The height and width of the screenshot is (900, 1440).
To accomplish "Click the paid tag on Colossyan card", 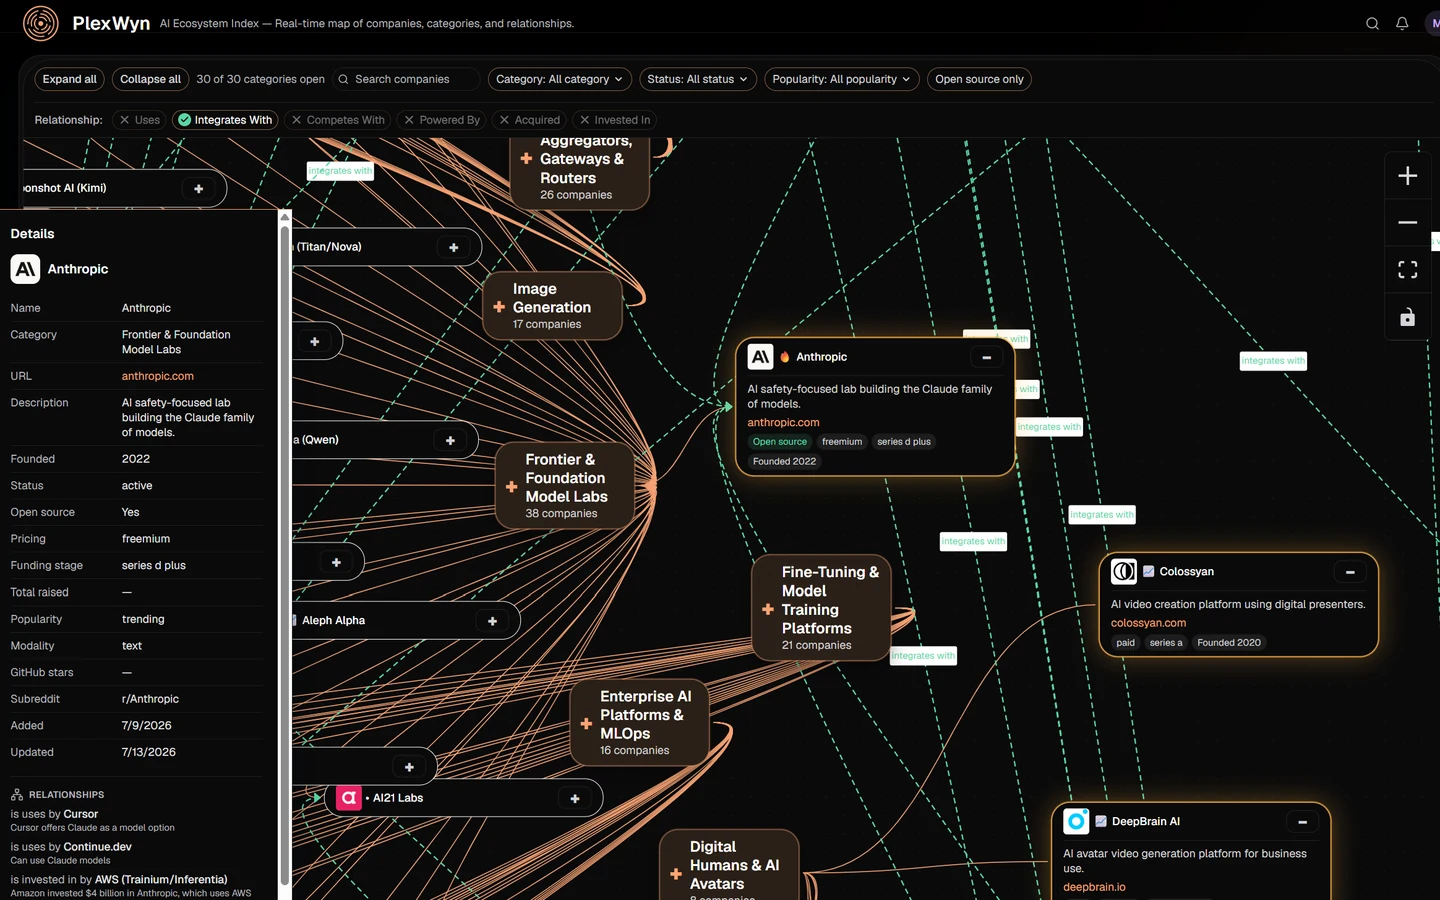I will pyautogui.click(x=1126, y=643).
